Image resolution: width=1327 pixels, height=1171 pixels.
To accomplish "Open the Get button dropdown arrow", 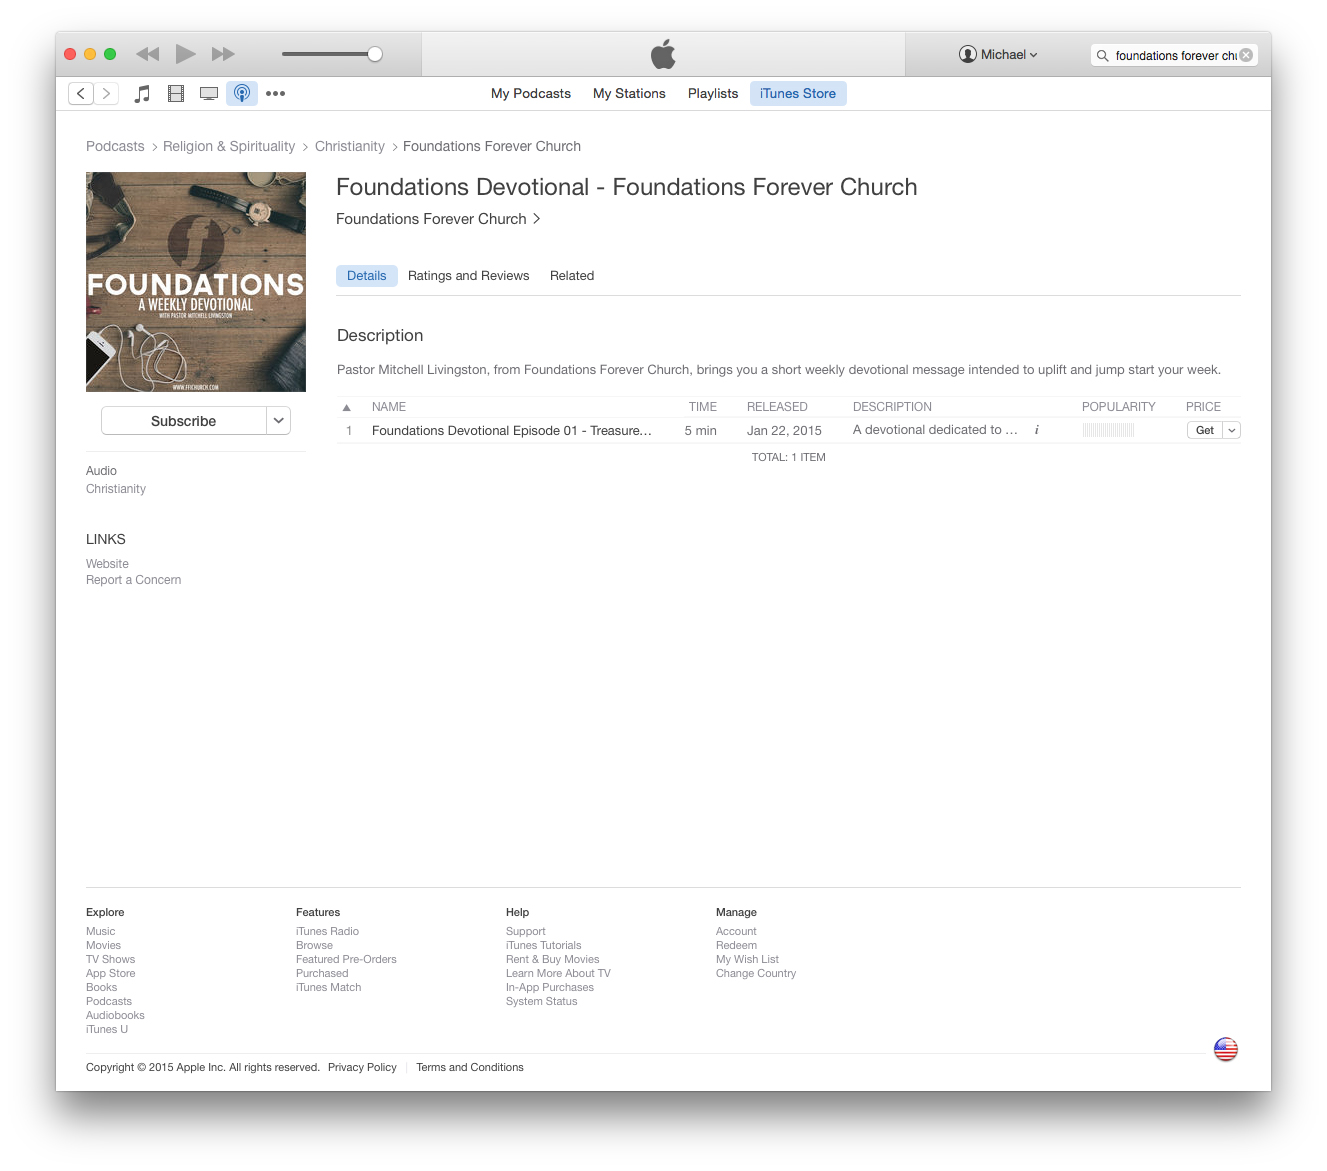I will pyautogui.click(x=1232, y=430).
